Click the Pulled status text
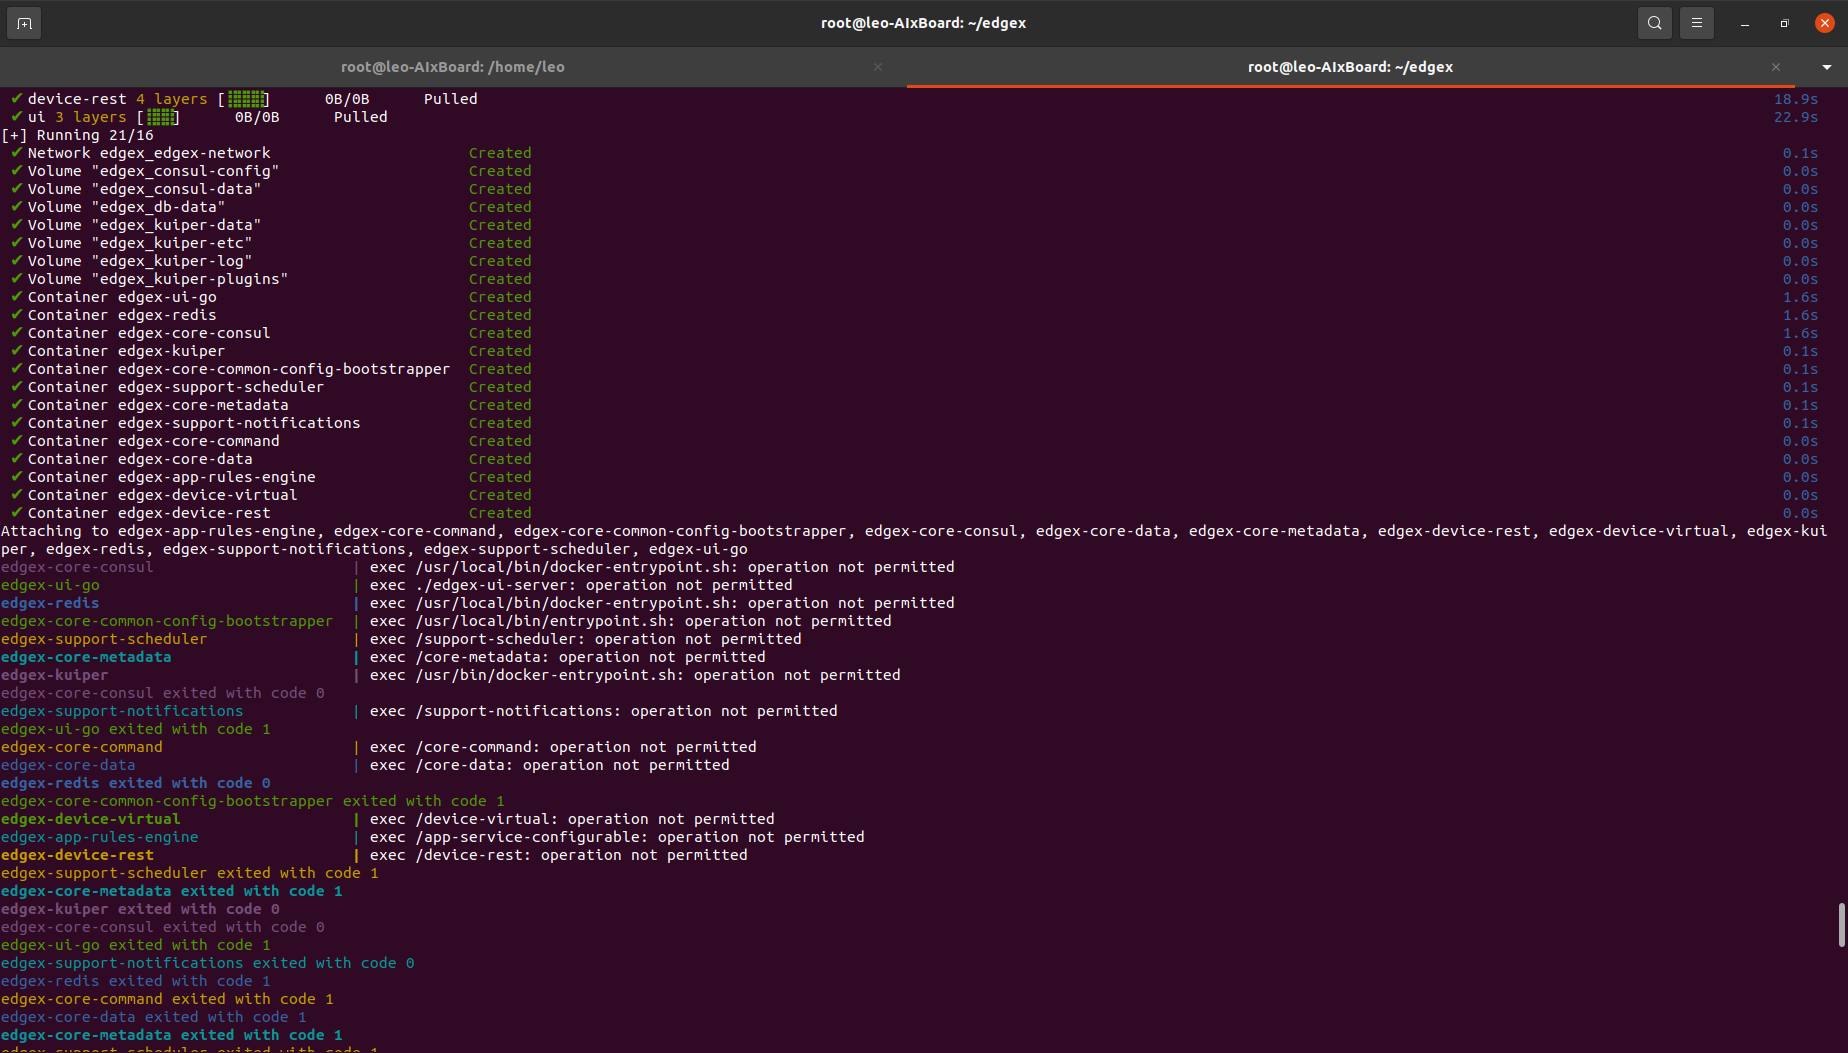Image resolution: width=1848 pixels, height=1053 pixels. coord(450,98)
